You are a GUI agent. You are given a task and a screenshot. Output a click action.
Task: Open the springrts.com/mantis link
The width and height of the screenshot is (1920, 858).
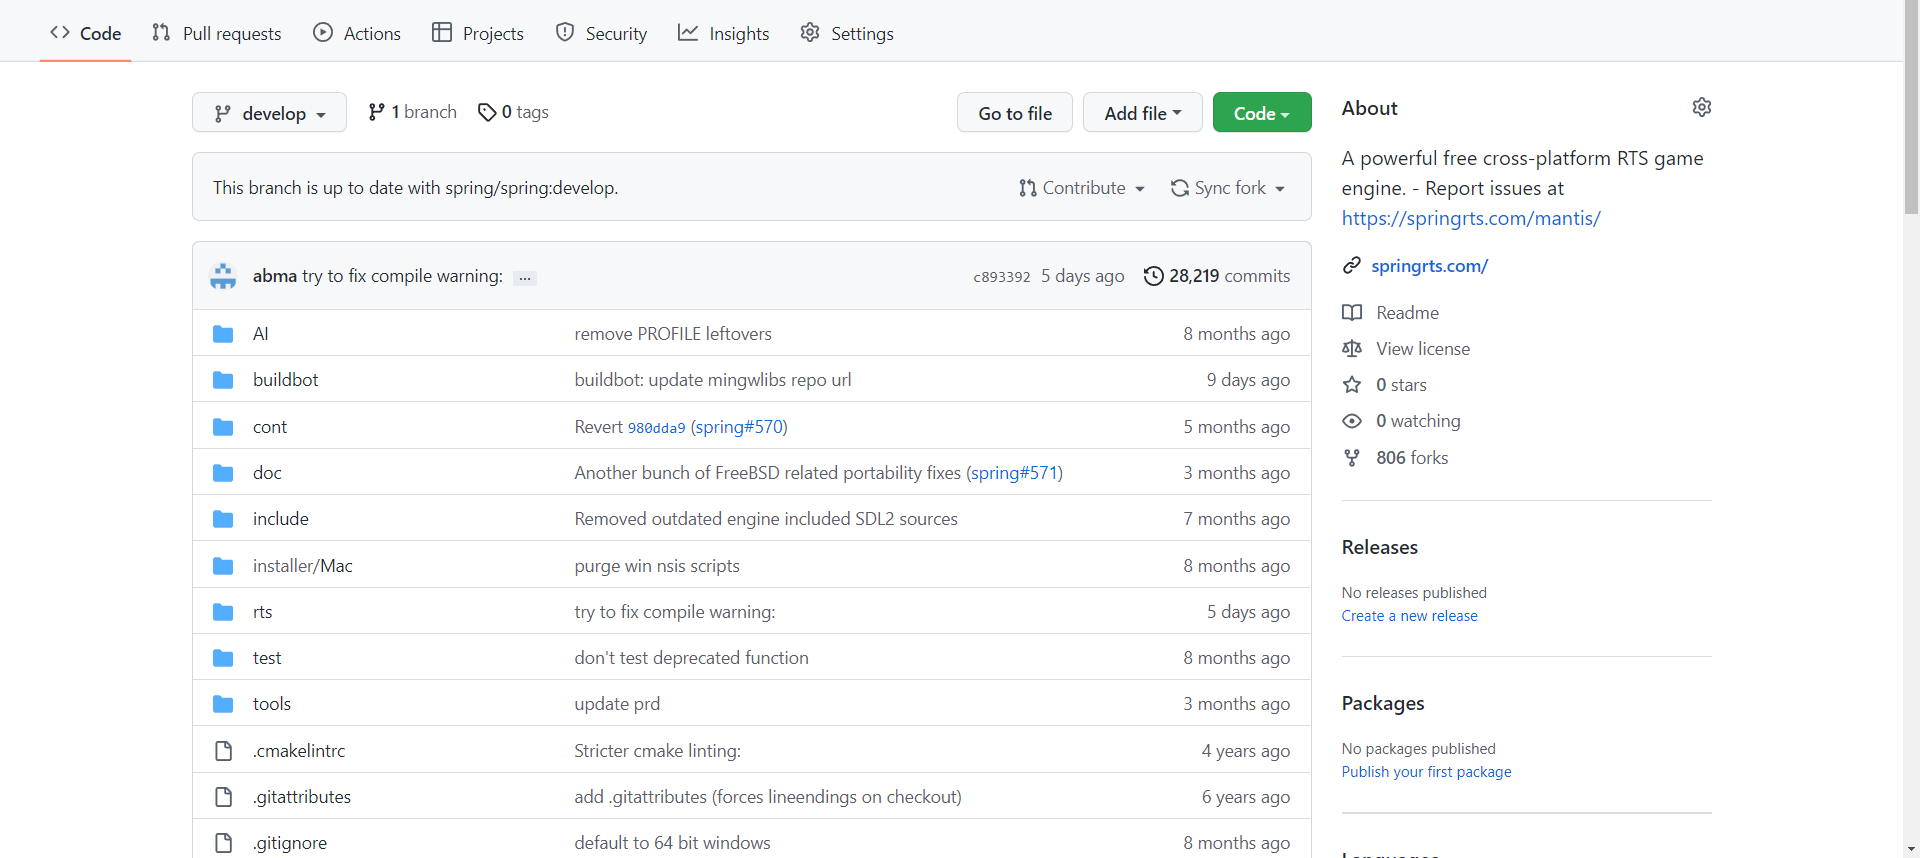[1471, 218]
